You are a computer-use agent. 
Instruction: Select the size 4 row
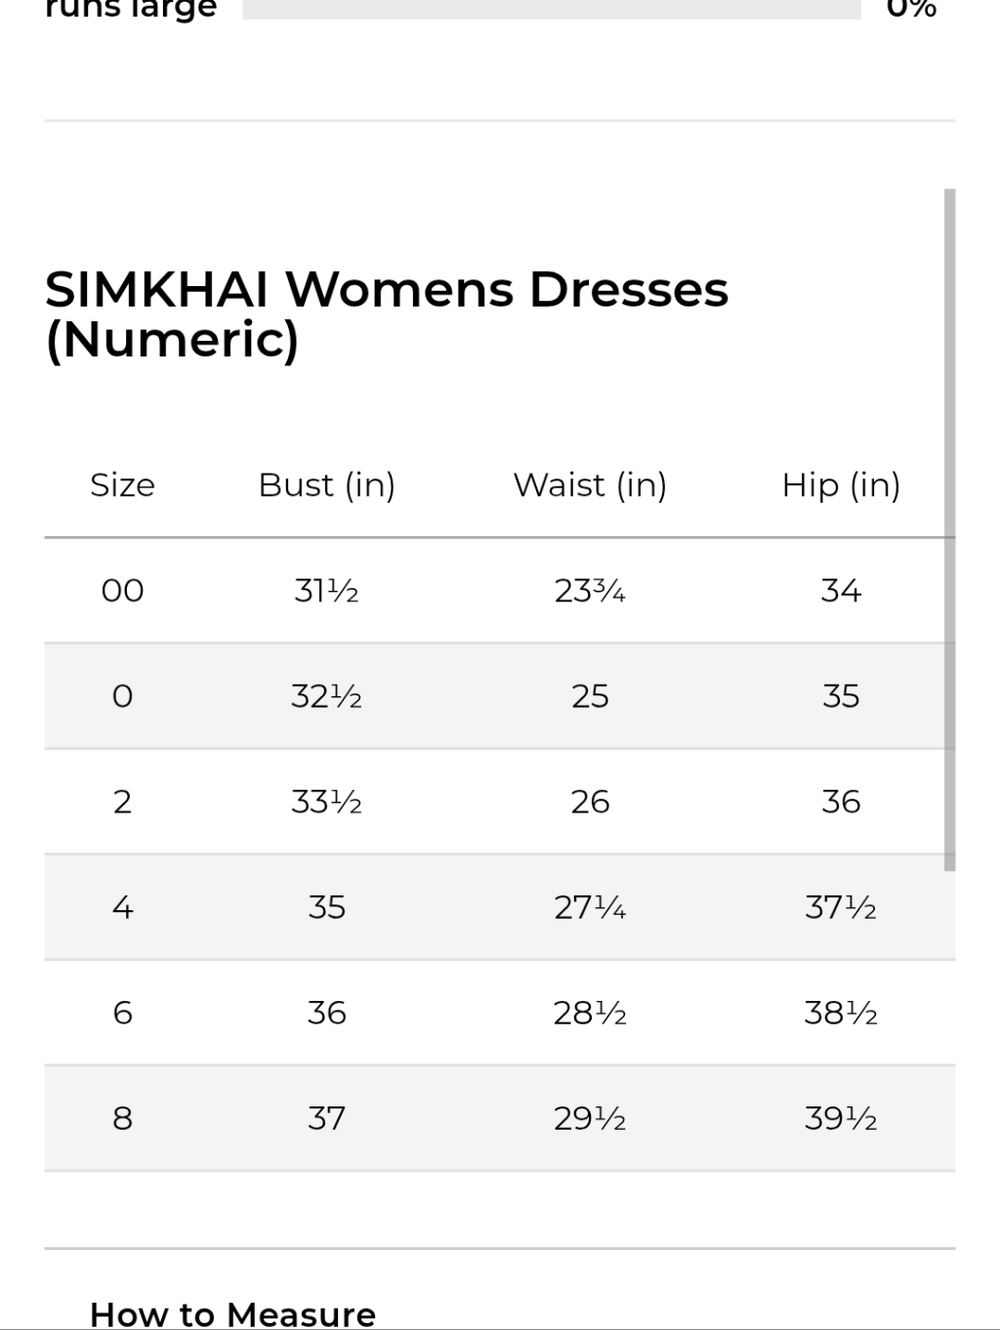[x=500, y=907]
